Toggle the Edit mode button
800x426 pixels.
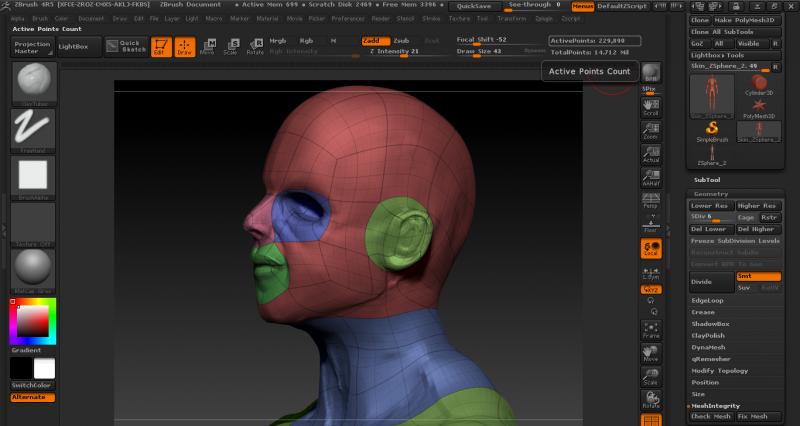(x=161, y=46)
